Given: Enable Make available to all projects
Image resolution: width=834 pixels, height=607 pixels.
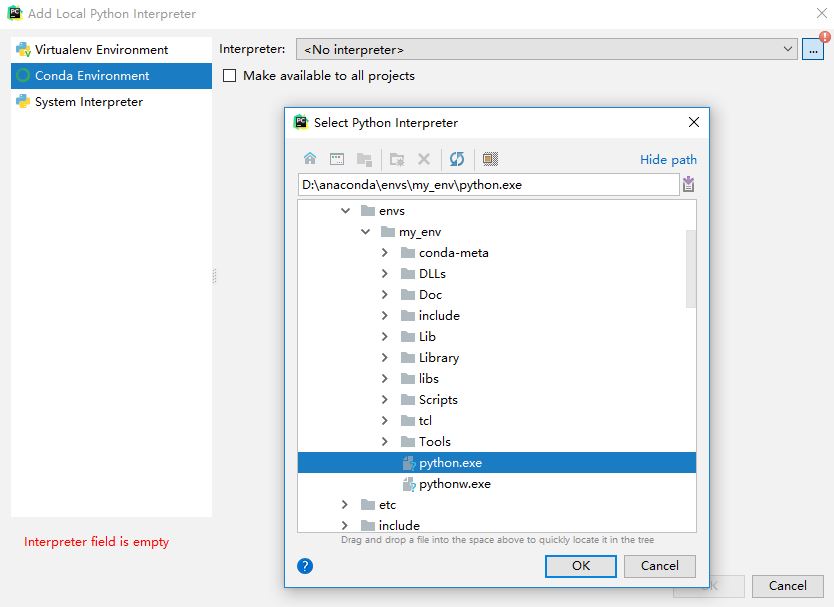Looking at the screenshot, I should point(229,76).
